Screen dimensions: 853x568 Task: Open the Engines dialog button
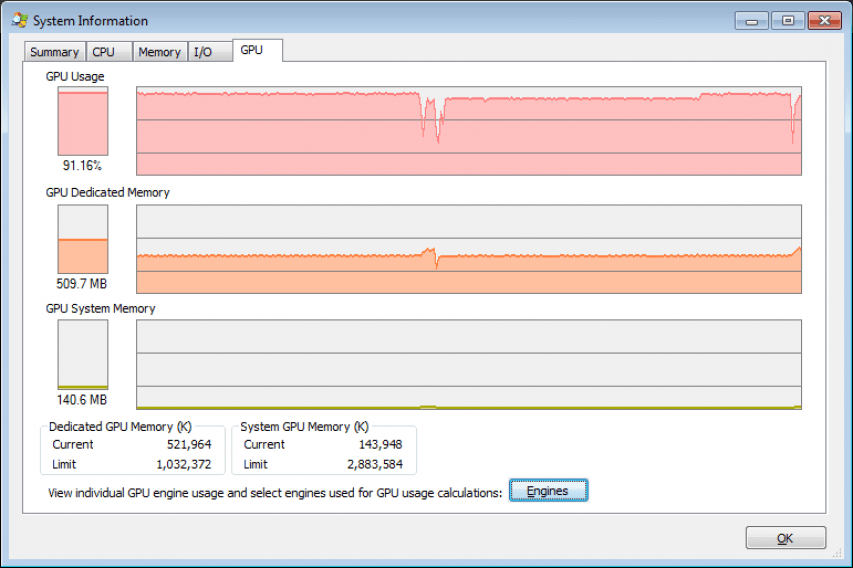coord(548,491)
